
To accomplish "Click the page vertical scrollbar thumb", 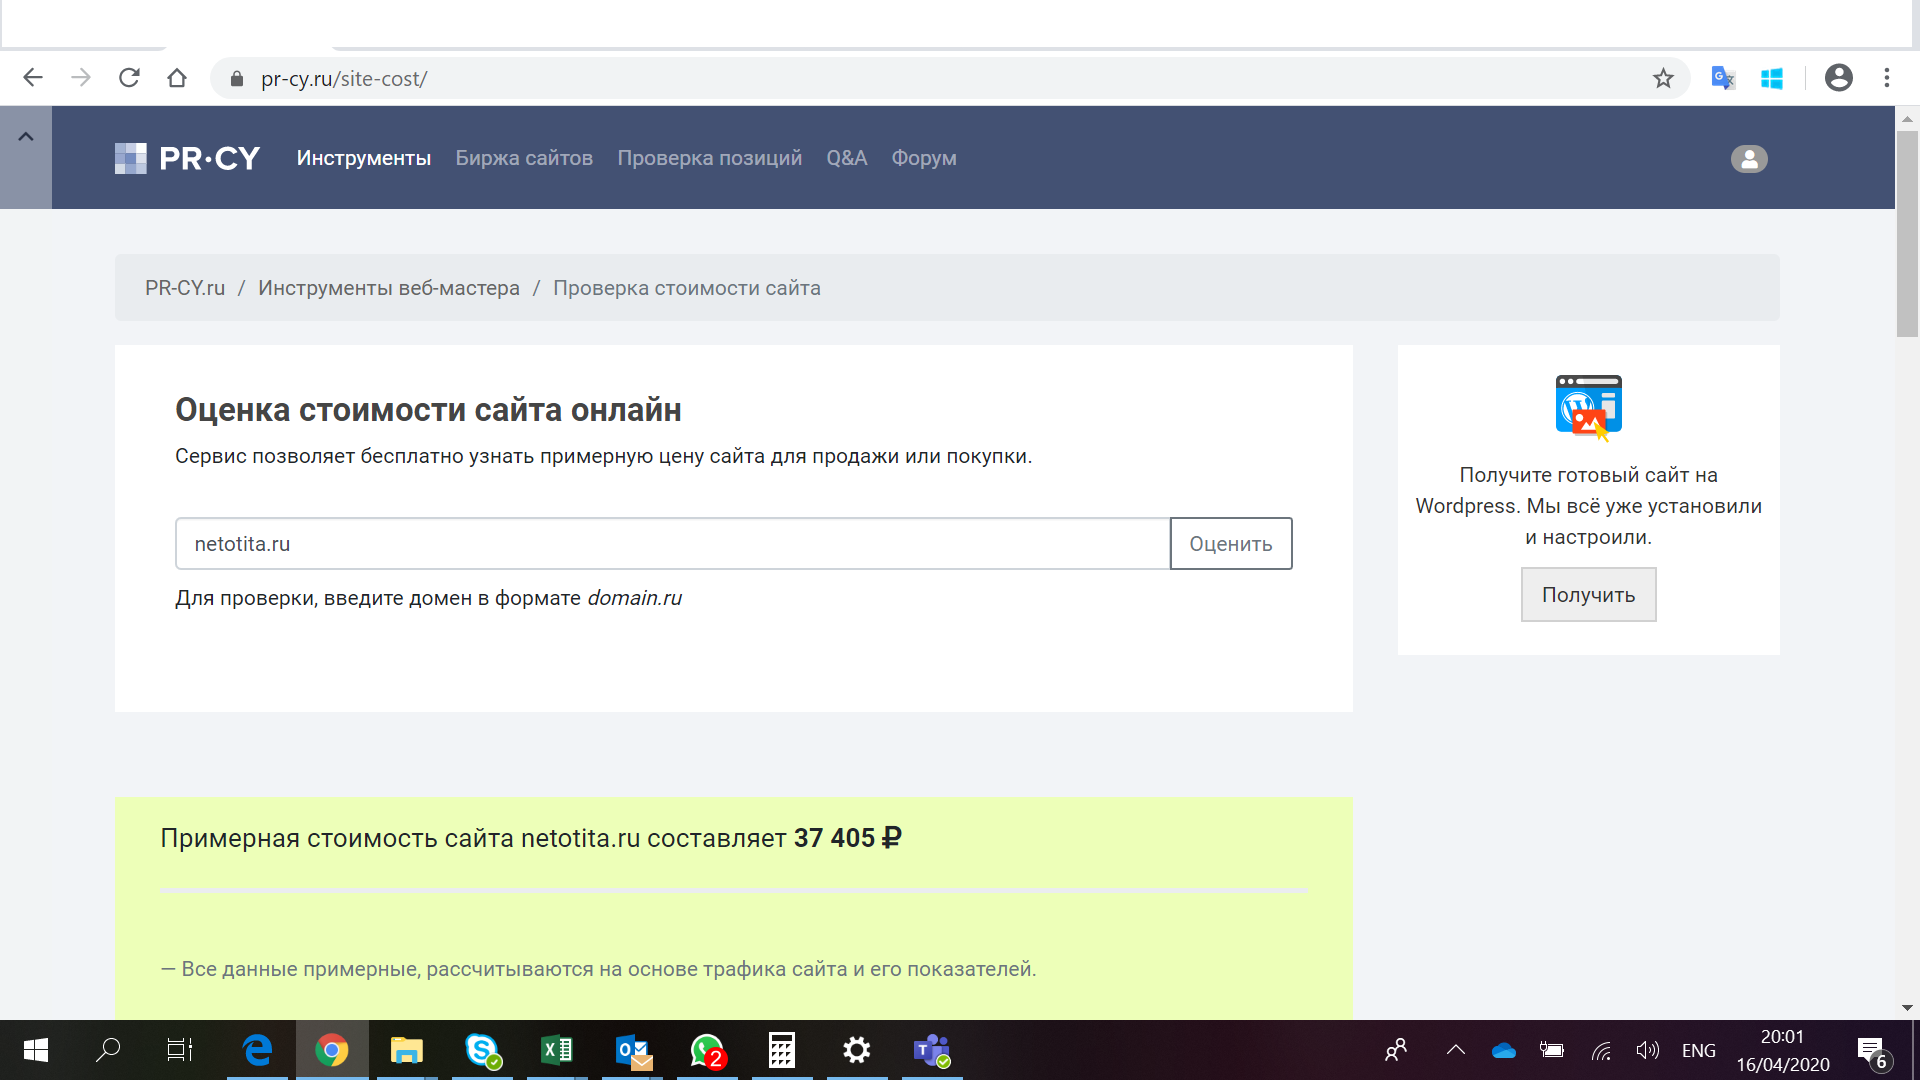I will (x=1907, y=232).
